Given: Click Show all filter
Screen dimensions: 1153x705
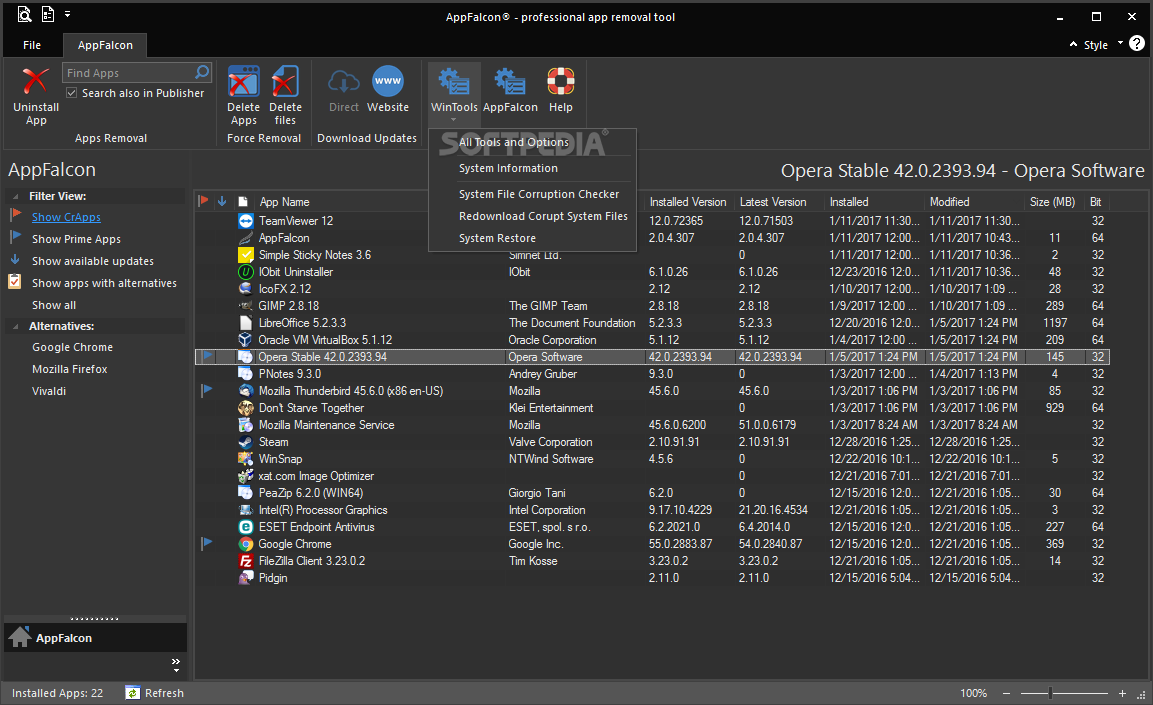Looking at the screenshot, I should [x=54, y=305].
